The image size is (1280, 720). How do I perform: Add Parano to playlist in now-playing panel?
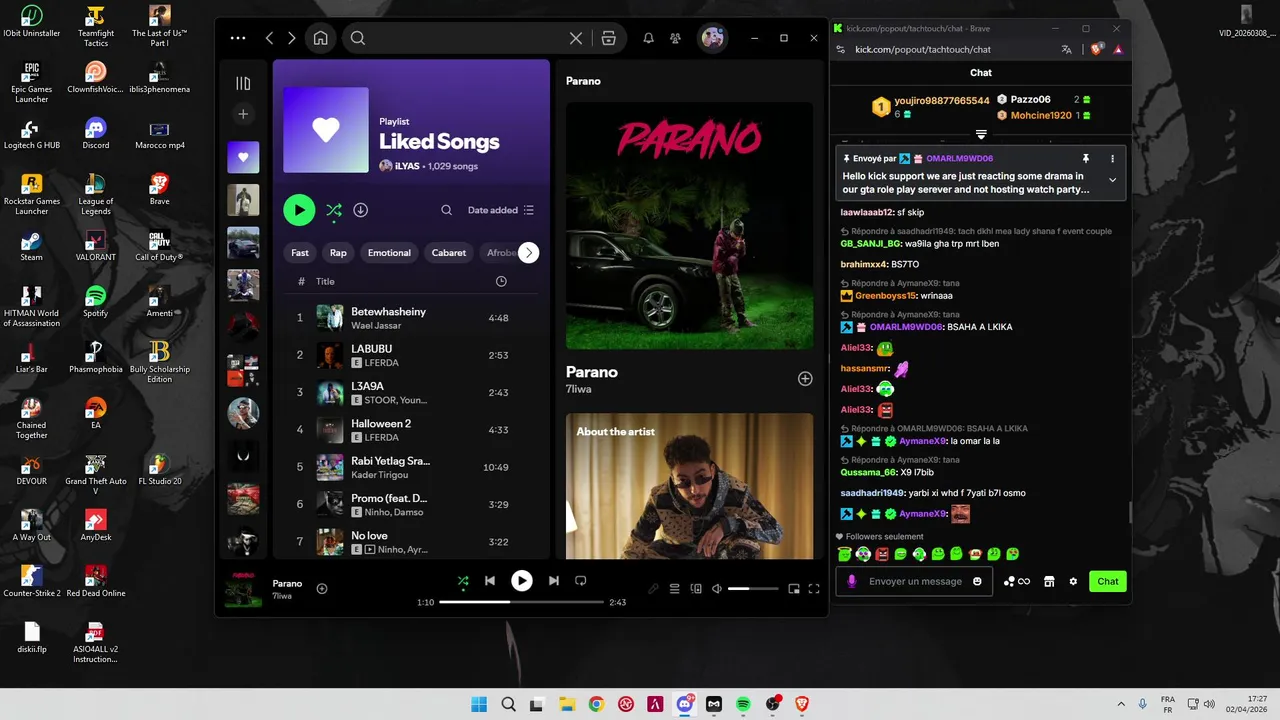point(805,378)
